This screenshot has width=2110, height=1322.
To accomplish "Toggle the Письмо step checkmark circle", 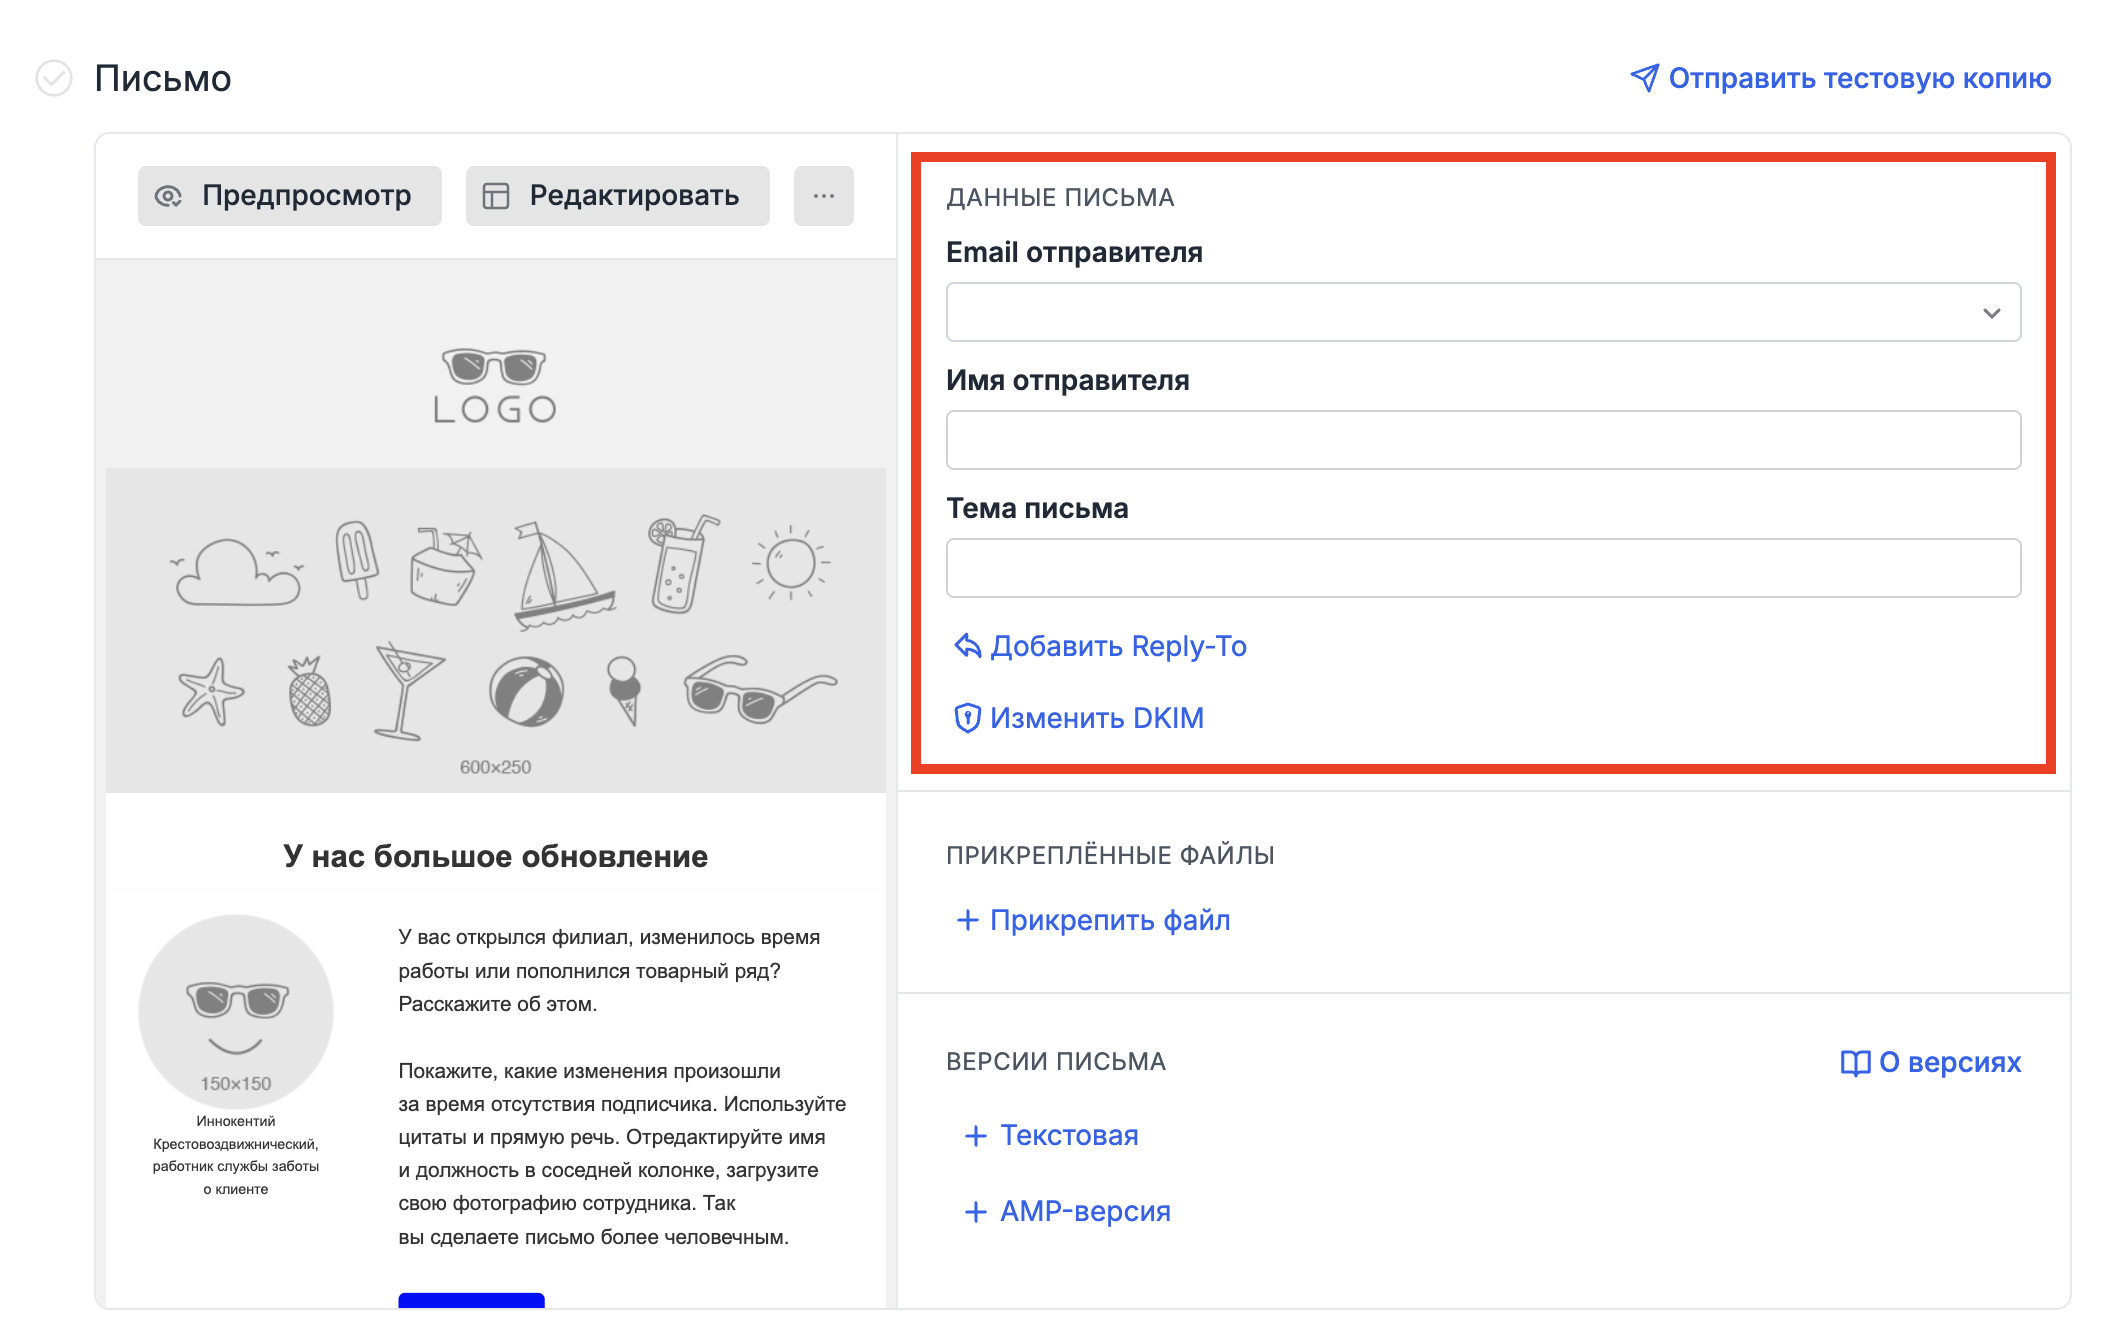I will click(54, 78).
